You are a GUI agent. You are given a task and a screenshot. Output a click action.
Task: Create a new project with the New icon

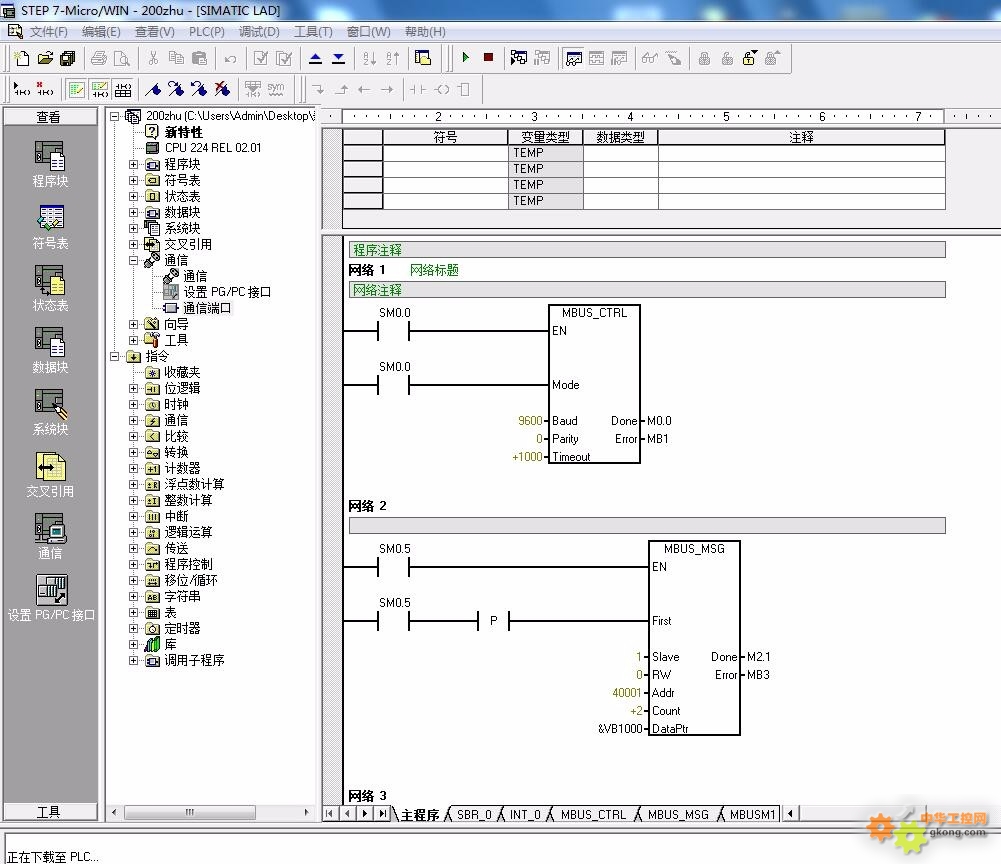coord(22,58)
